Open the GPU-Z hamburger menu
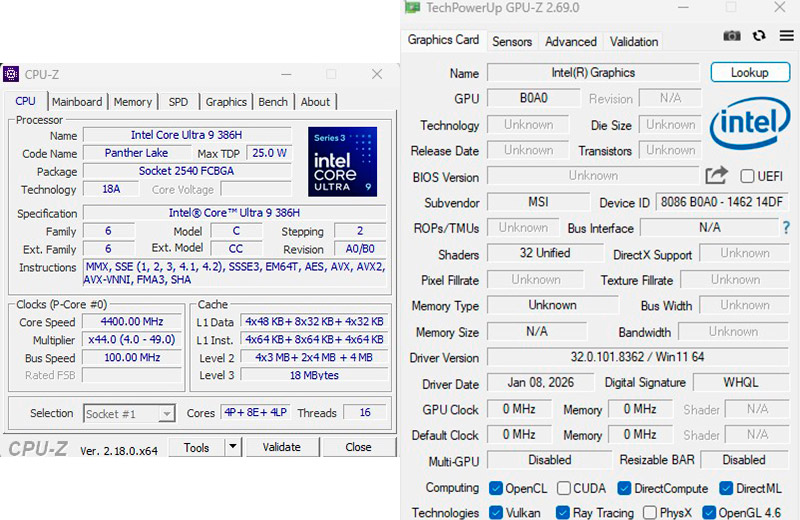800x520 pixels. pyautogui.click(x=783, y=36)
